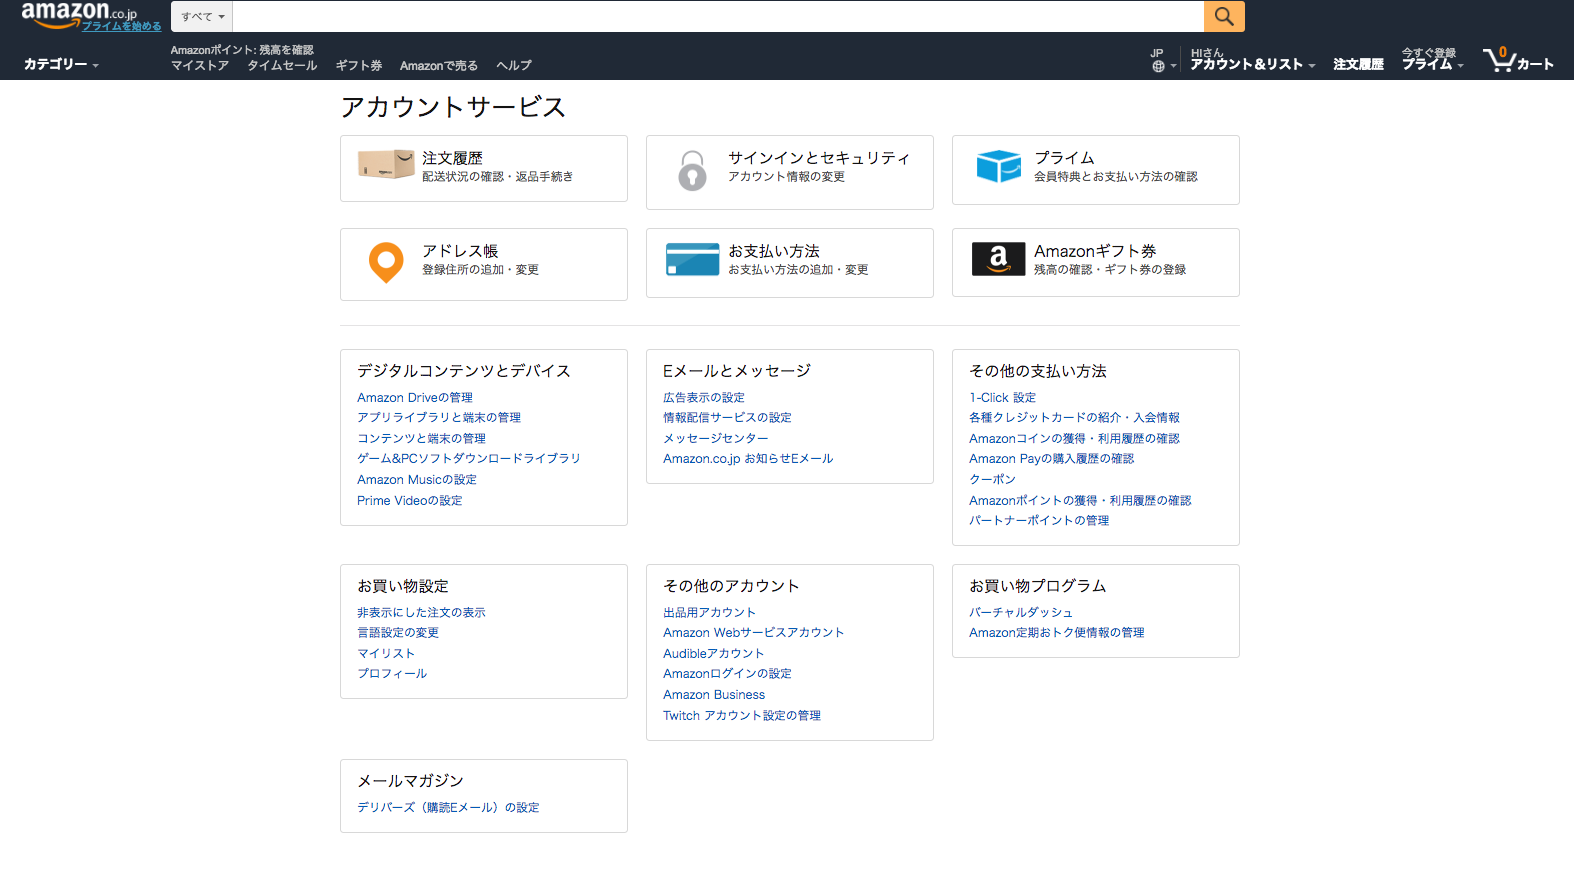Image resolution: width=1574 pixels, height=883 pixels.
Task: Click Audibleアカウント link
Action: pyautogui.click(x=713, y=654)
